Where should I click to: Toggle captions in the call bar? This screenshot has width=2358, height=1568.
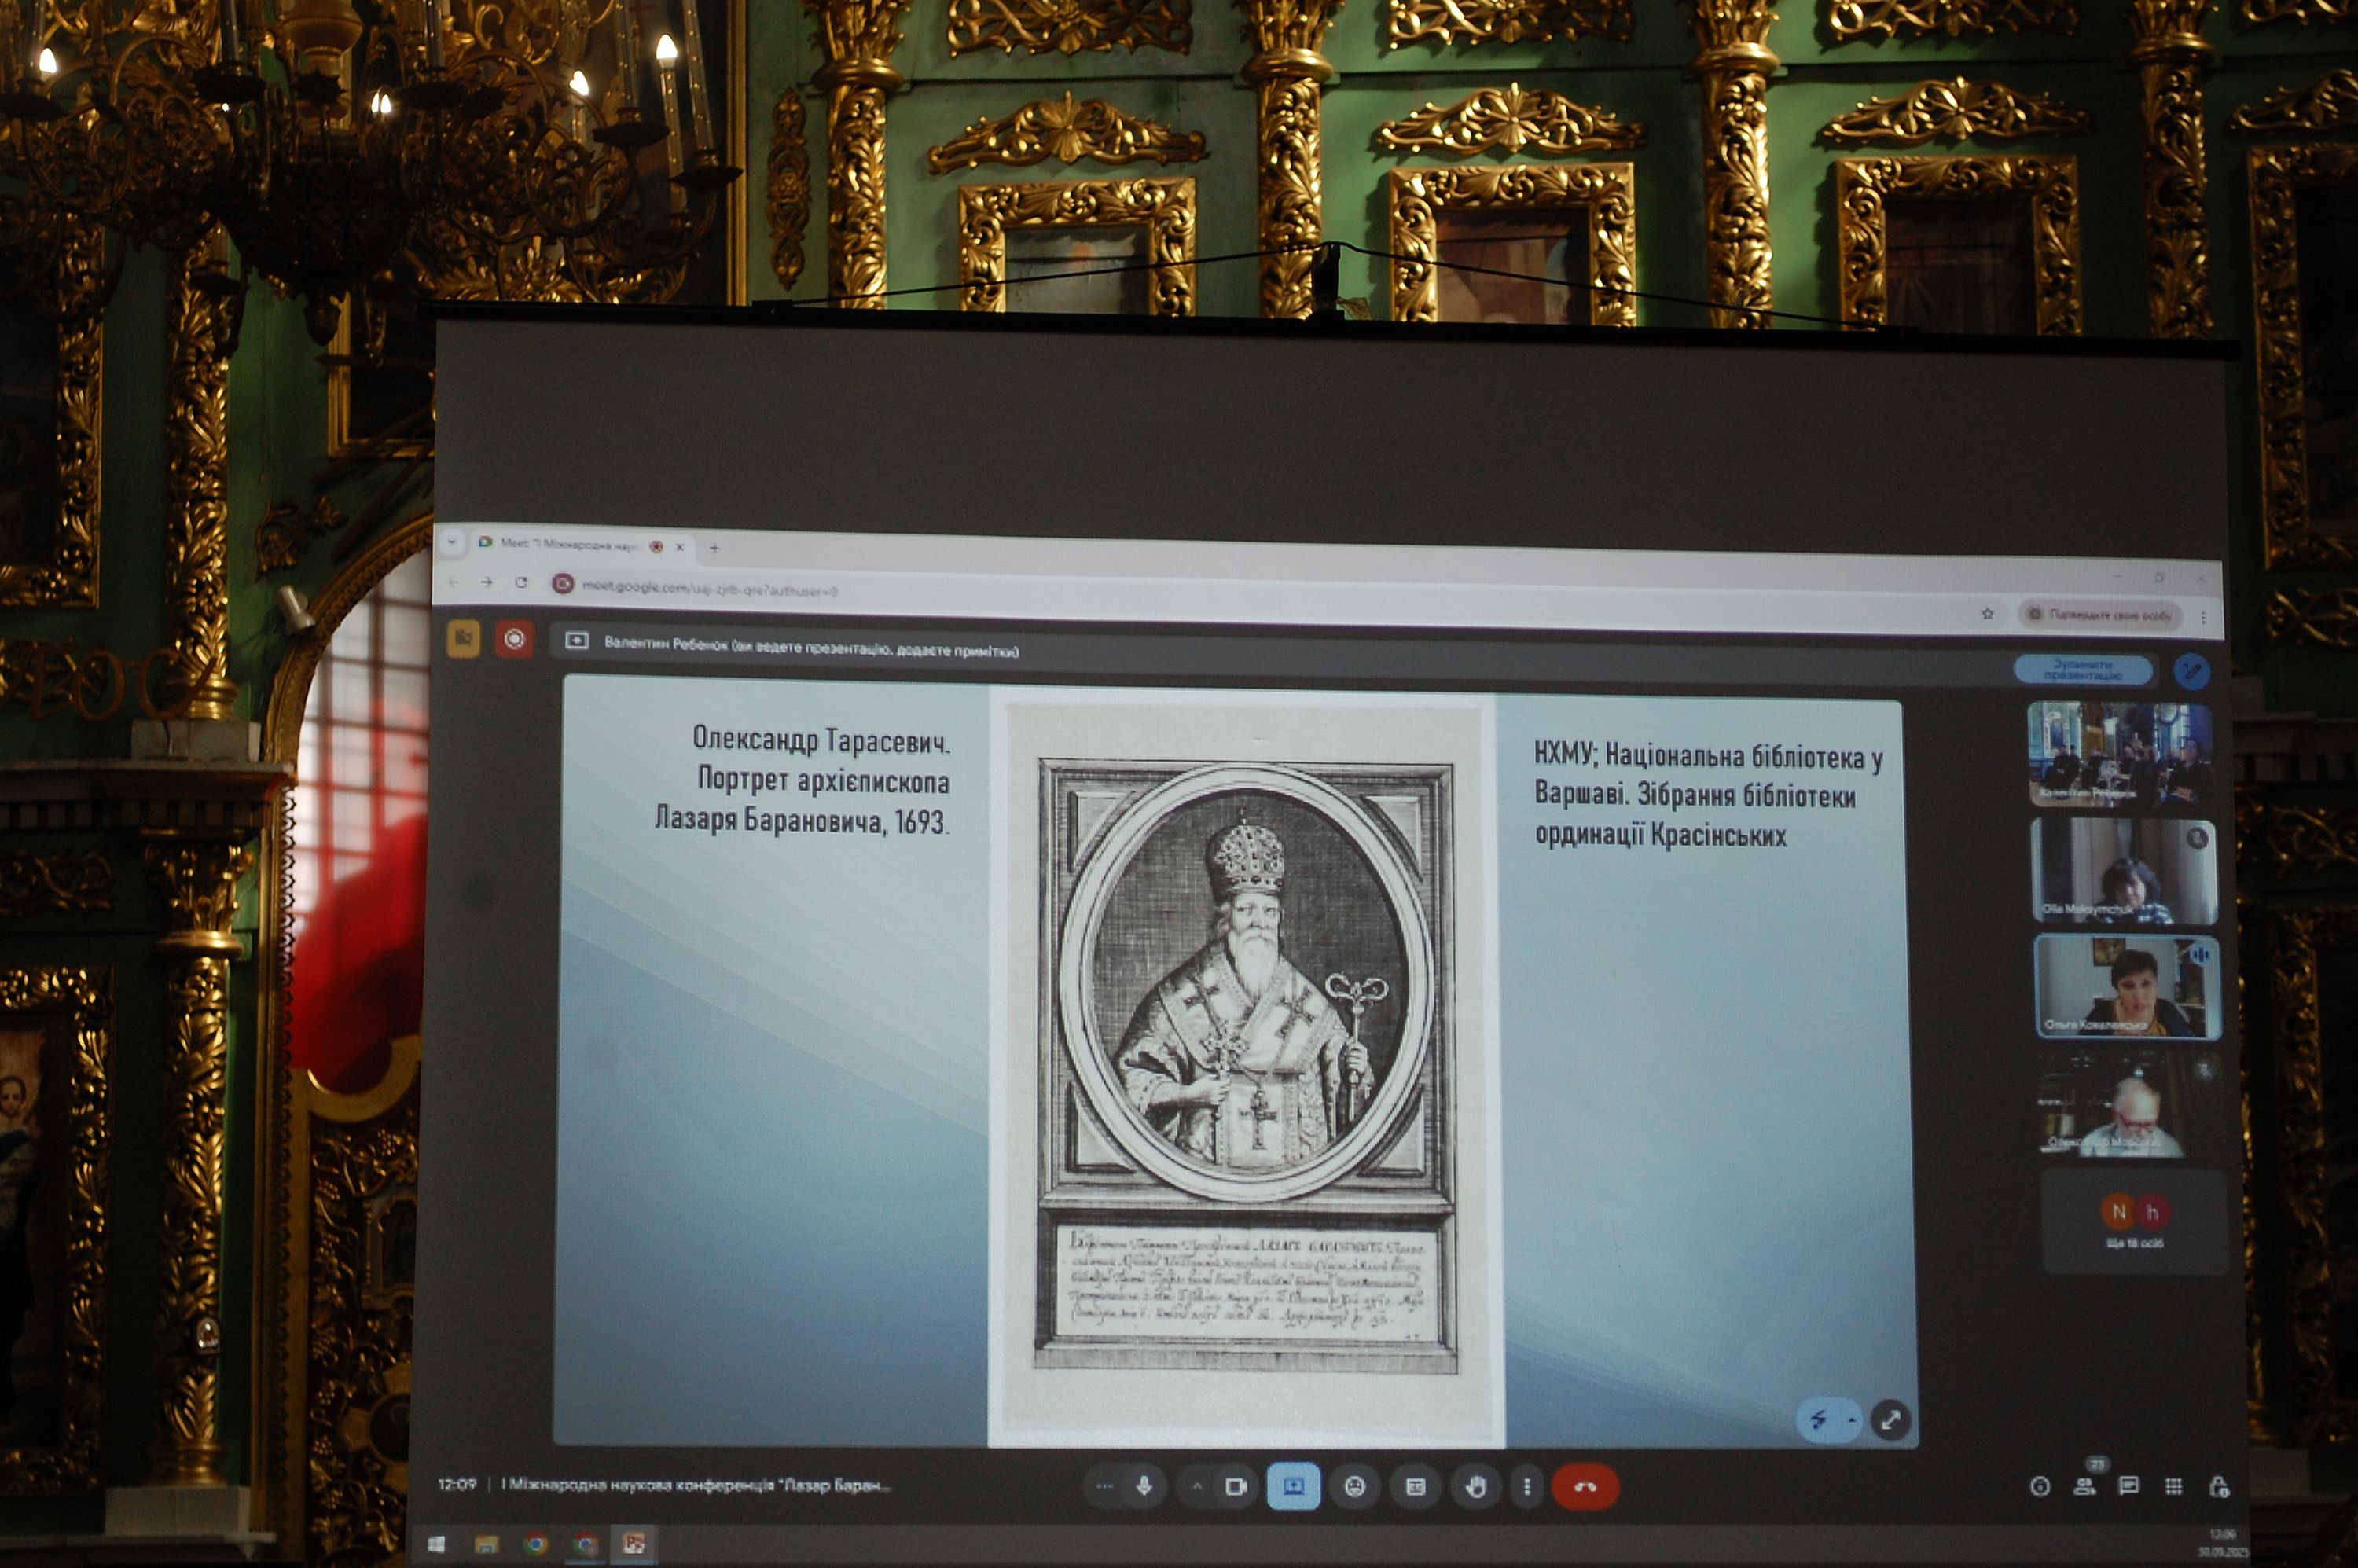tap(1415, 1487)
